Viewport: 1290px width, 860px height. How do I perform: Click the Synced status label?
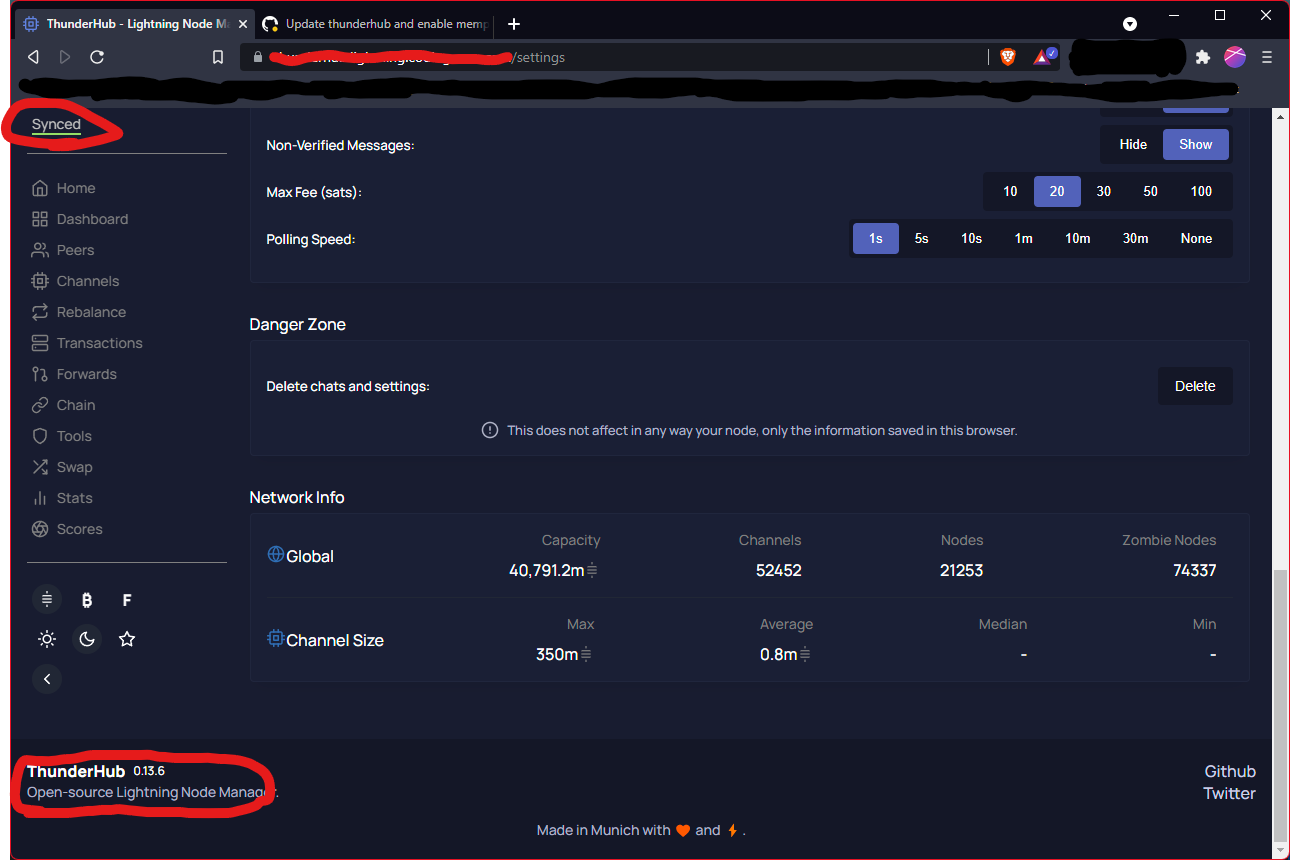[56, 125]
